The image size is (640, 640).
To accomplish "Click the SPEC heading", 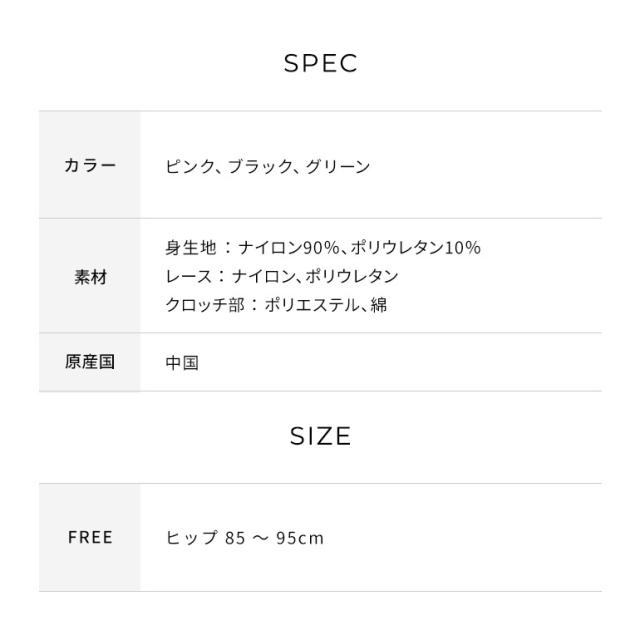I will coord(320,64).
